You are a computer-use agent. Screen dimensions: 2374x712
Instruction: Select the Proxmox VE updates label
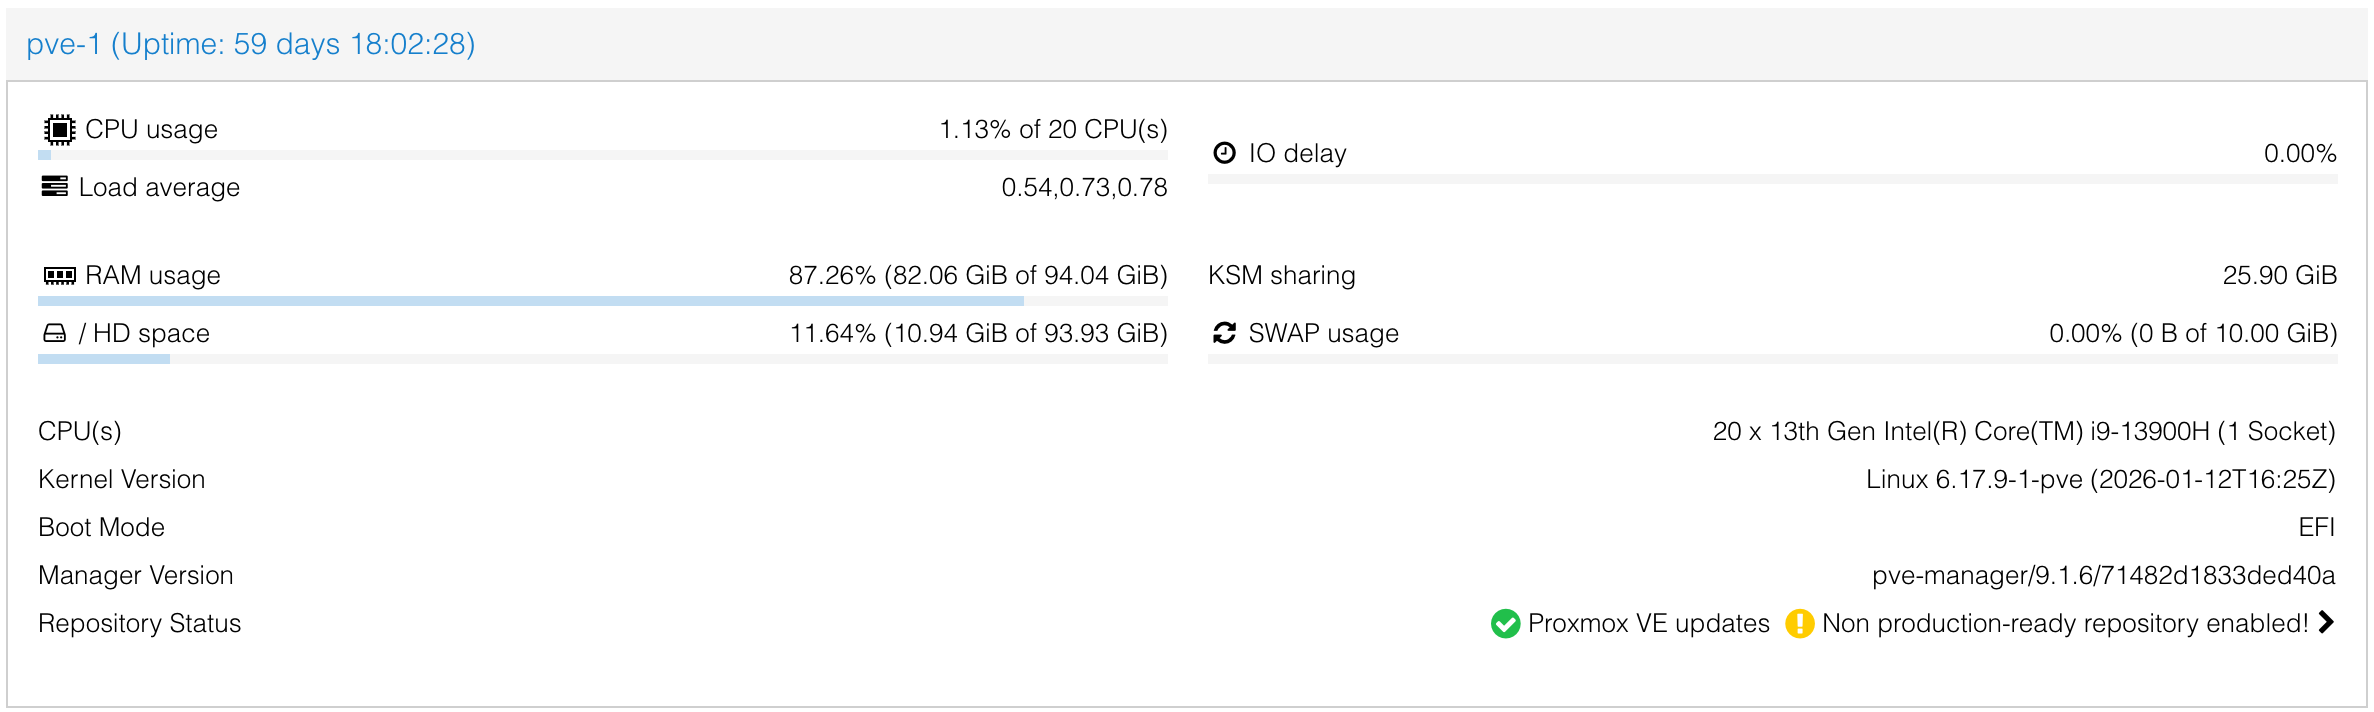tap(1649, 623)
